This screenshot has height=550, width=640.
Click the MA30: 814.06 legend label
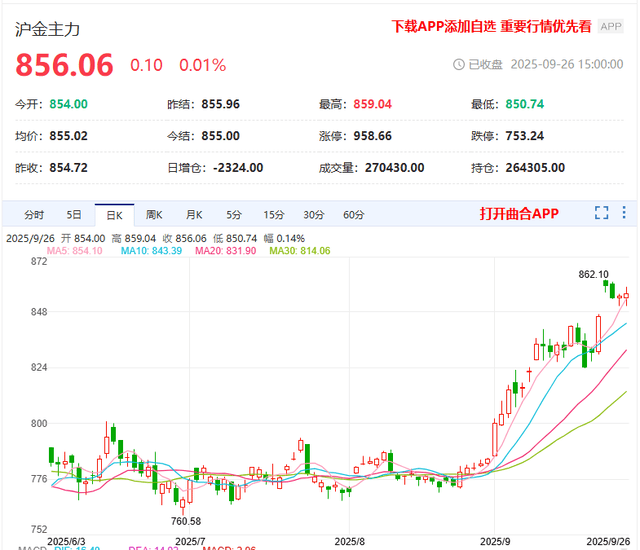(300, 251)
